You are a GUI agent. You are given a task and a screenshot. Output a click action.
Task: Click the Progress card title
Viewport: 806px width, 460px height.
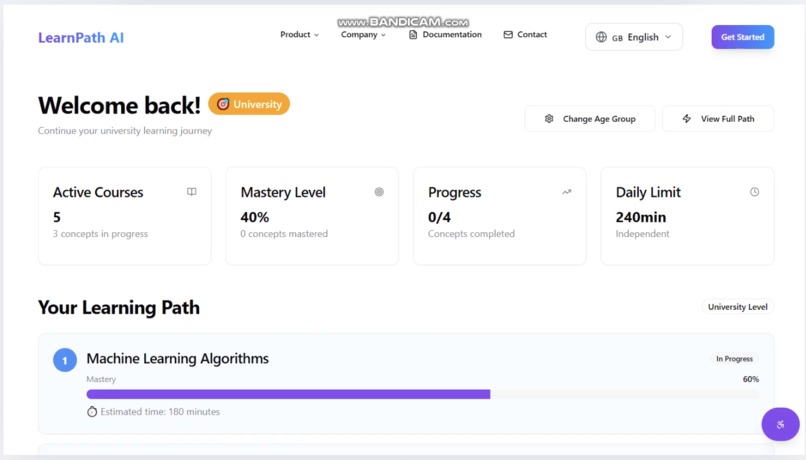[x=454, y=192]
